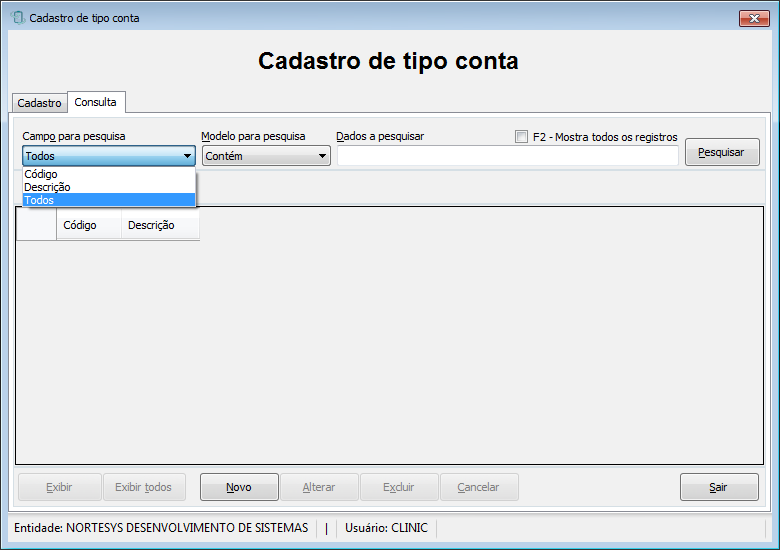Click the Alterar button
Screen dimensions: 780x550
coord(319,487)
